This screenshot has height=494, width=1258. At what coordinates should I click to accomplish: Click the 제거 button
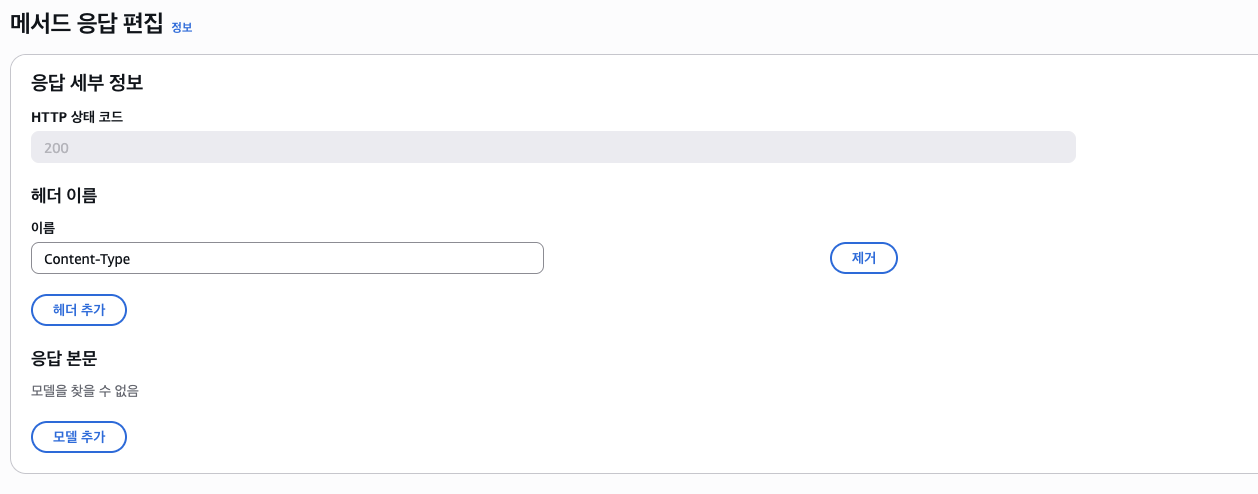click(x=864, y=258)
